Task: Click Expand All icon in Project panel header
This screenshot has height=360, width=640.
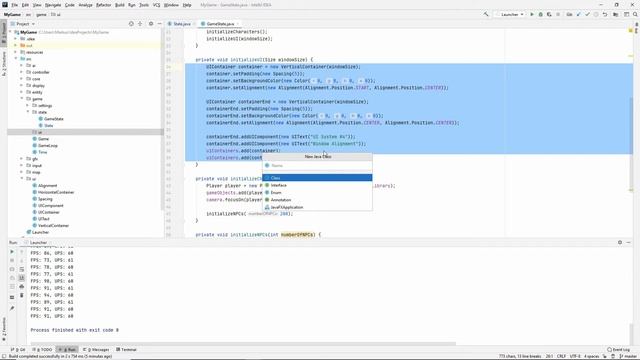Action: click(140, 24)
